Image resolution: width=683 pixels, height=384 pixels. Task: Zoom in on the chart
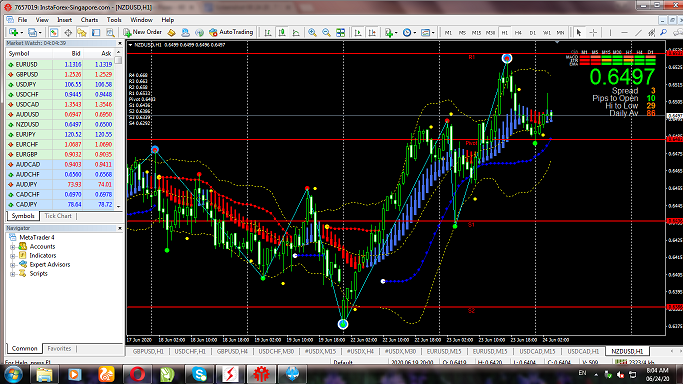[x=312, y=33]
